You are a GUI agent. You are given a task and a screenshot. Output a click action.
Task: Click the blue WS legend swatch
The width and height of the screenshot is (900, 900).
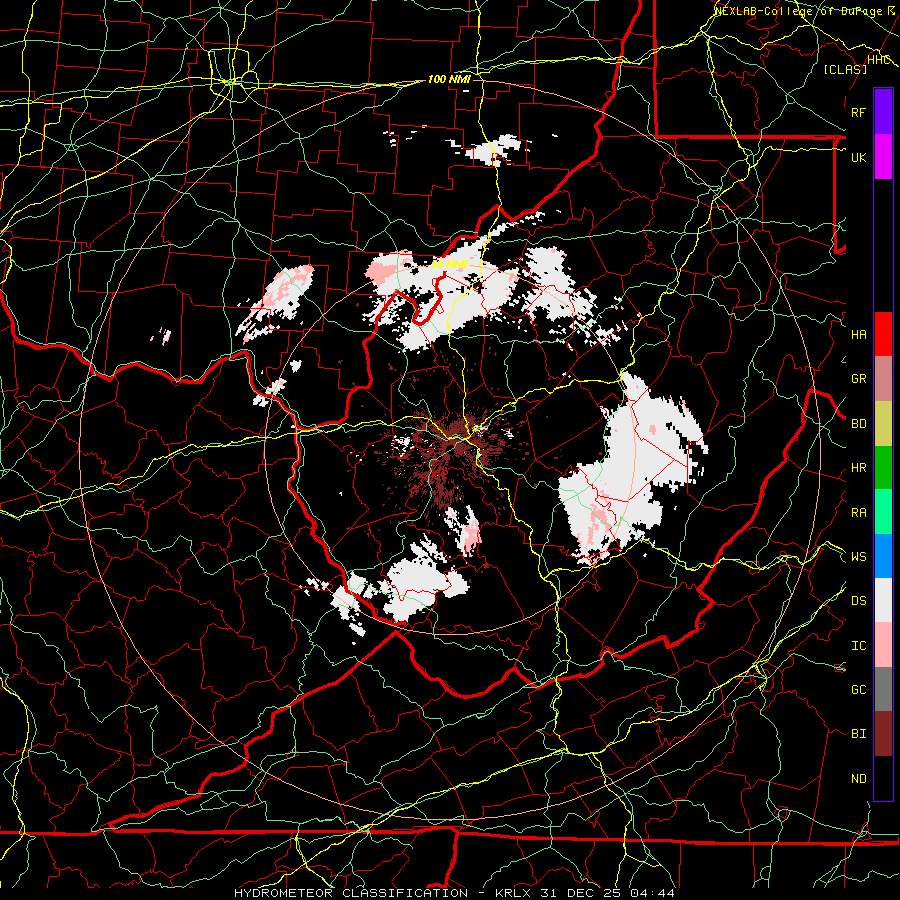pos(883,556)
